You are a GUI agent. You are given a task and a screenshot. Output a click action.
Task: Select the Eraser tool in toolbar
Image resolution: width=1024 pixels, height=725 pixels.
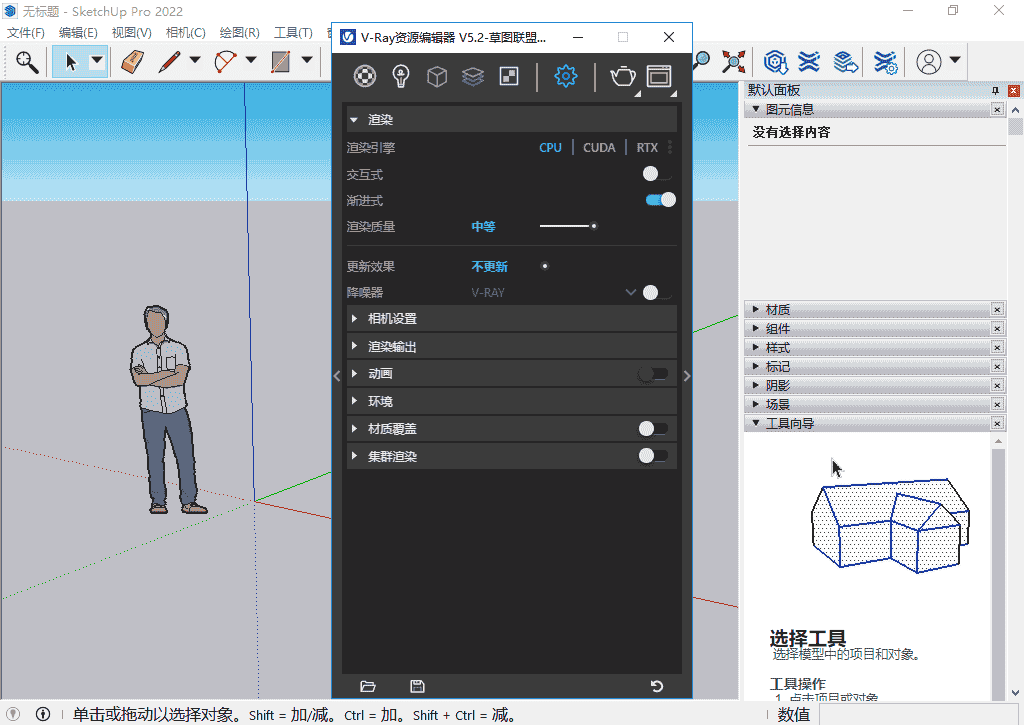(132, 62)
